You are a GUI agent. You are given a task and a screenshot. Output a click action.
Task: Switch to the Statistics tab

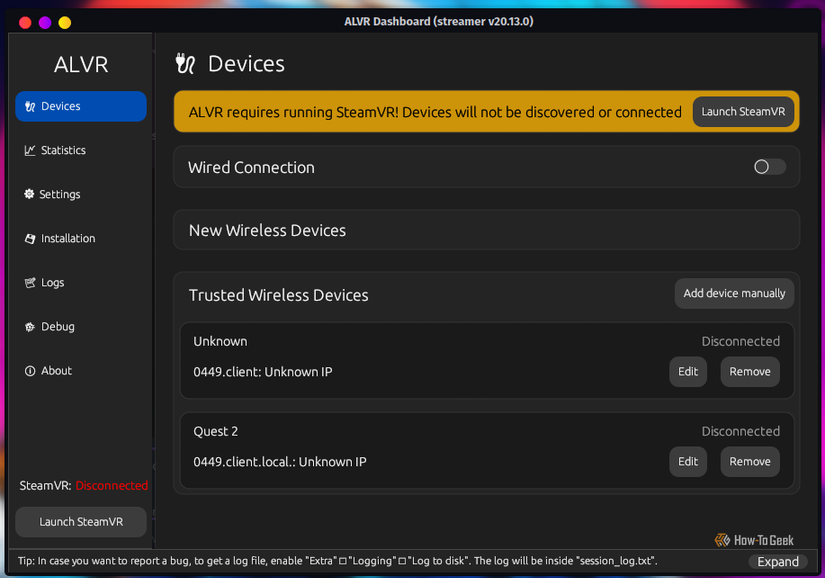pyautogui.click(x=62, y=150)
